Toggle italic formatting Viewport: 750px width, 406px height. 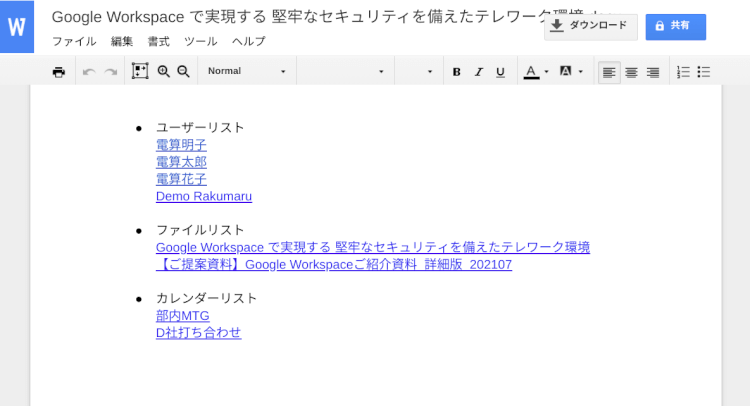[x=478, y=72]
